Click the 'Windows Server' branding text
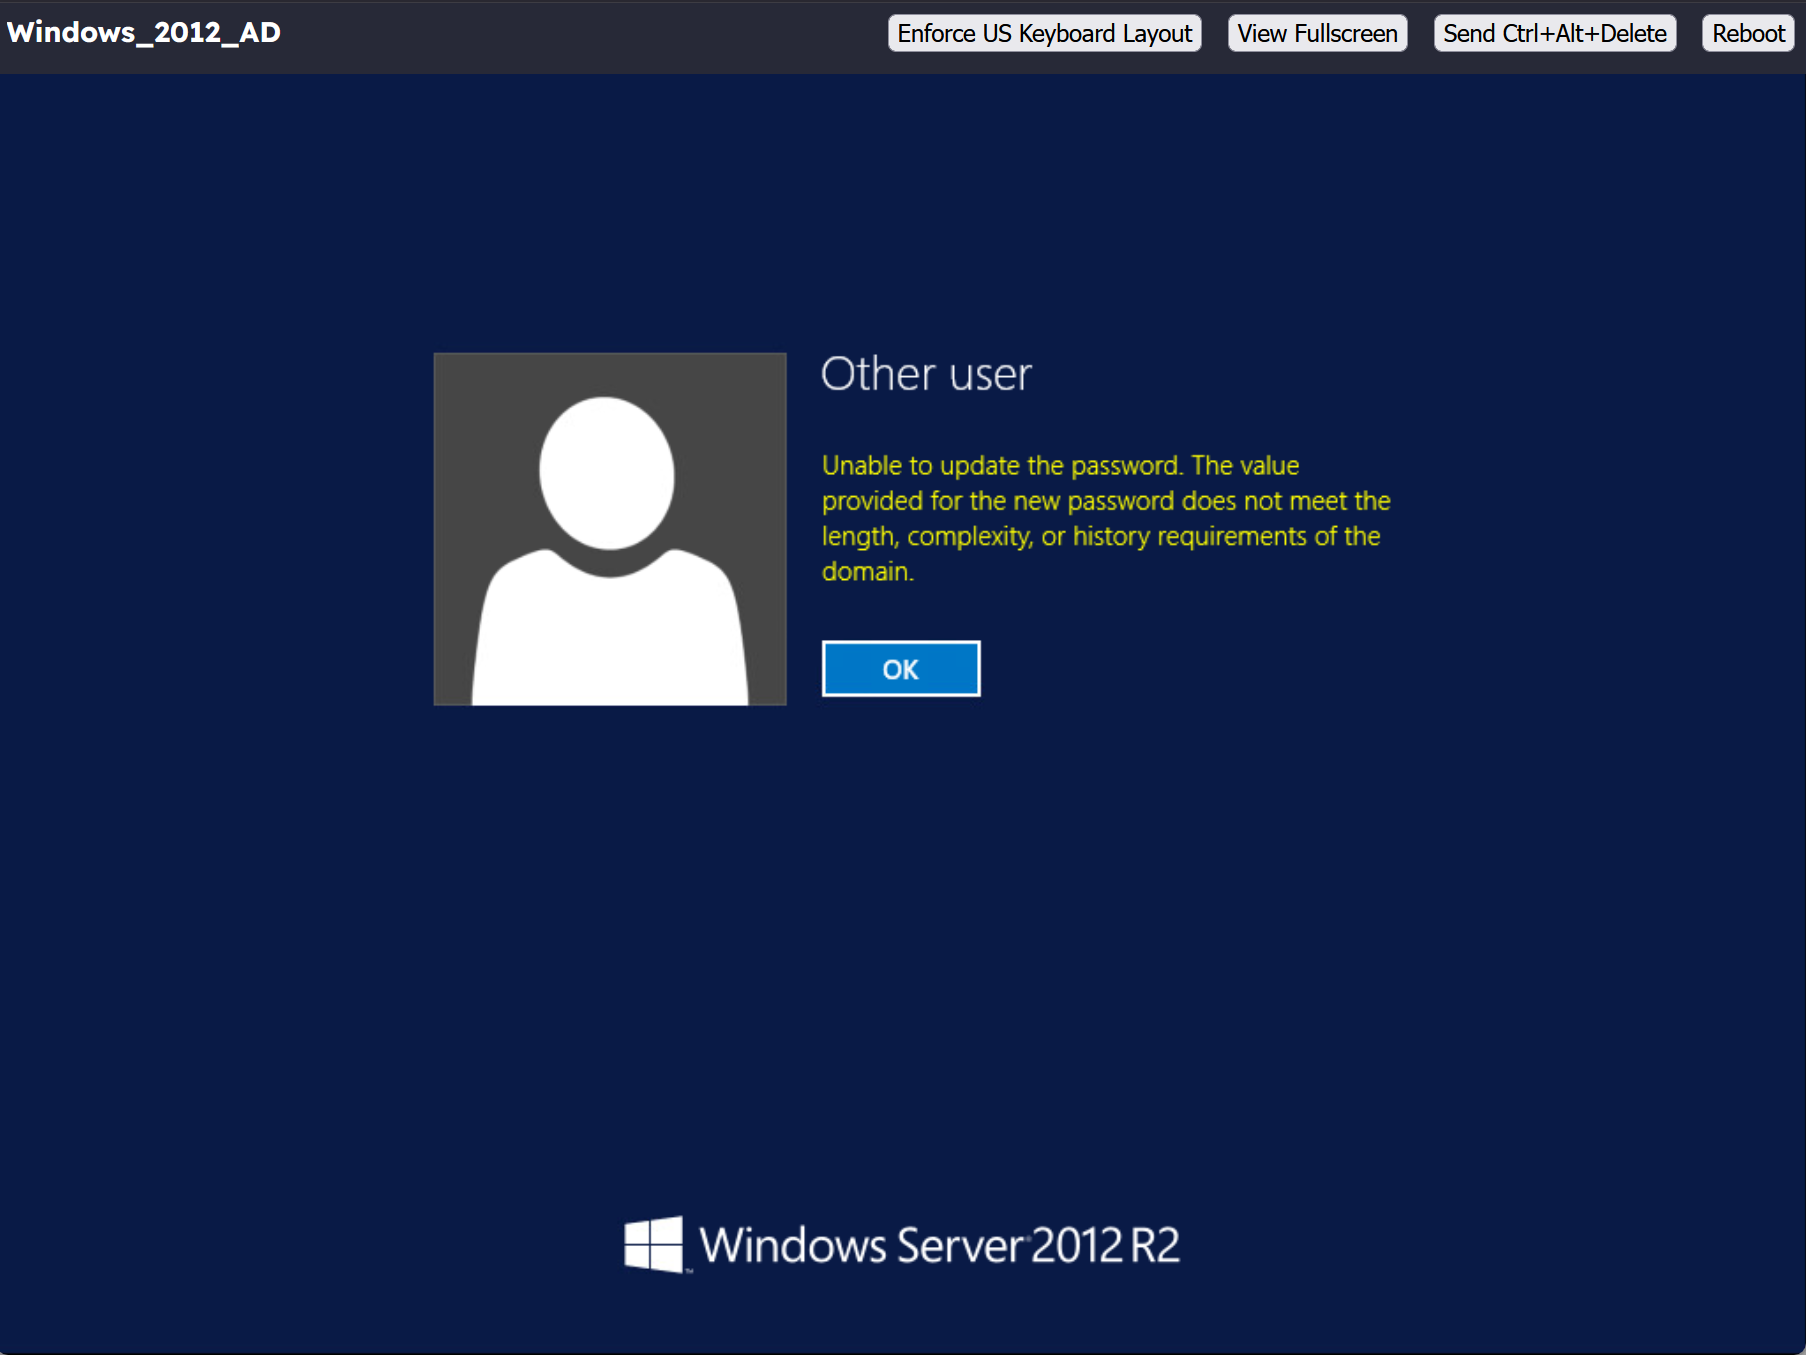The height and width of the screenshot is (1355, 1806). pos(861,1246)
